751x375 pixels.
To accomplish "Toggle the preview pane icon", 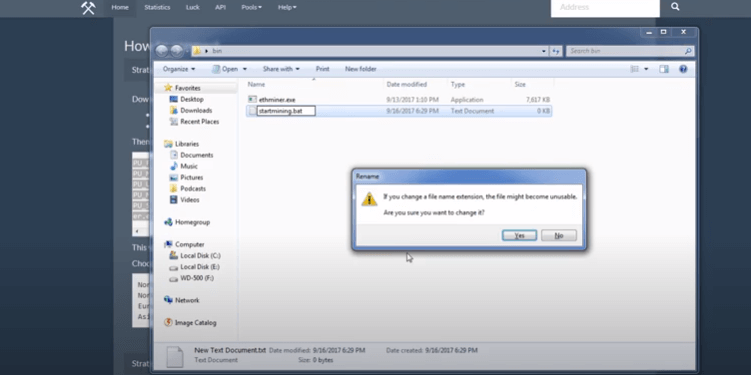I will coord(664,69).
